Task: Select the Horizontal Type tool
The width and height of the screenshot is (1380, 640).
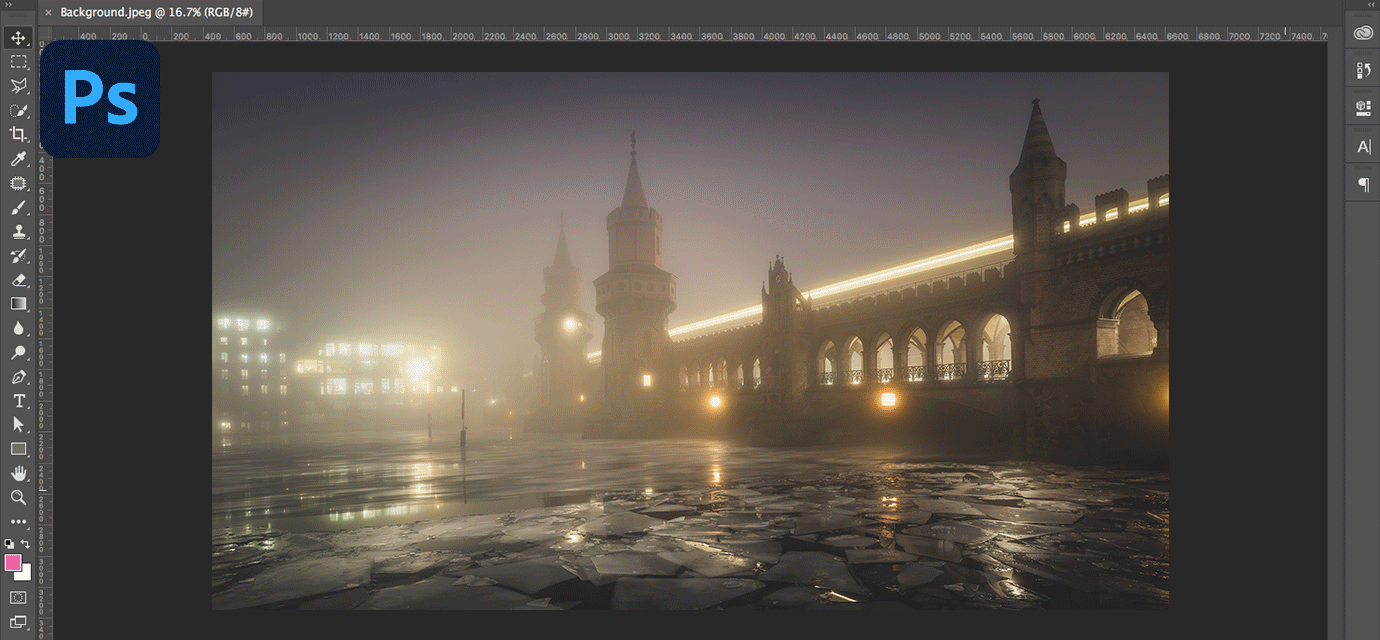Action: click(18, 400)
